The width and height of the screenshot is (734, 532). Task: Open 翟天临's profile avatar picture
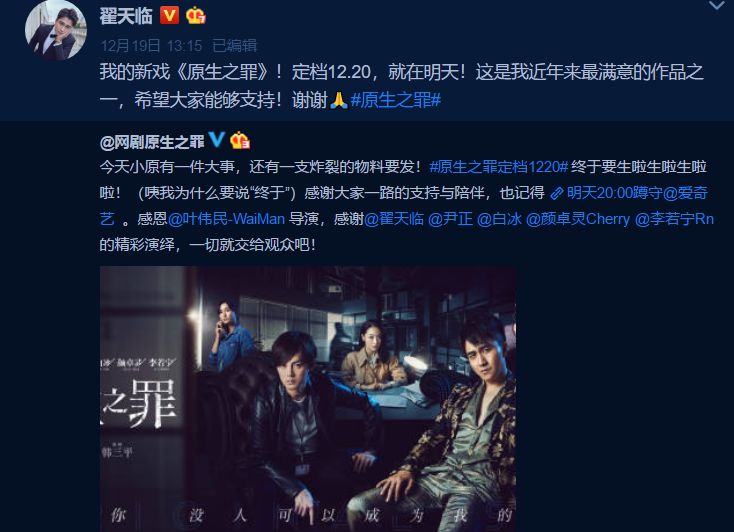[56, 30]
